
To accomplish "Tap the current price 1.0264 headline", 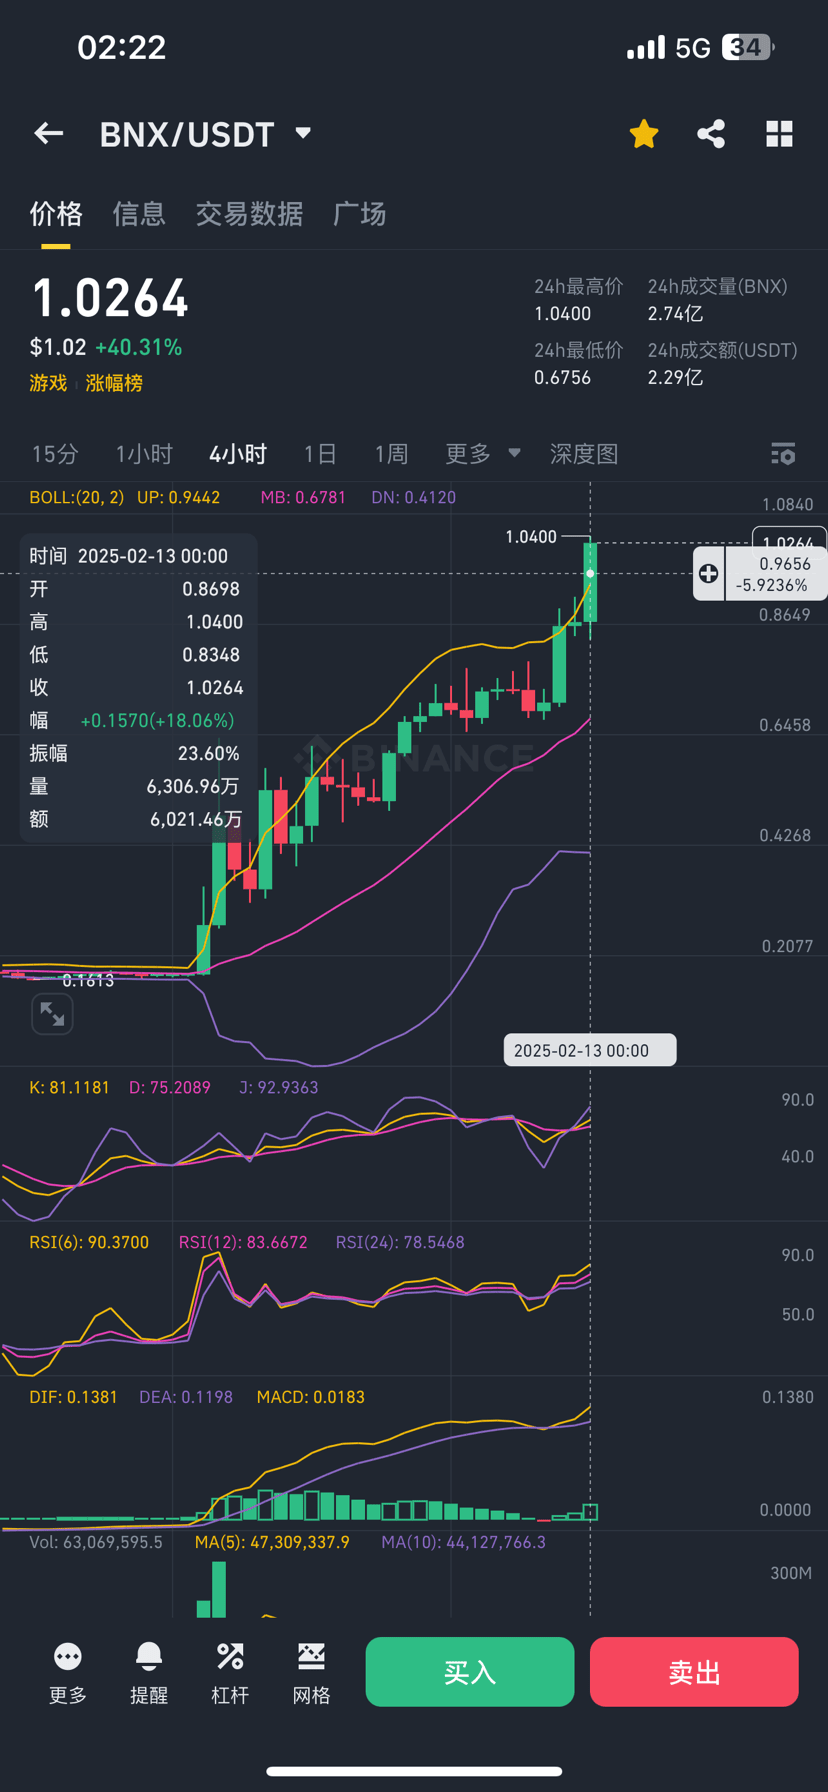I will [110, 298].
